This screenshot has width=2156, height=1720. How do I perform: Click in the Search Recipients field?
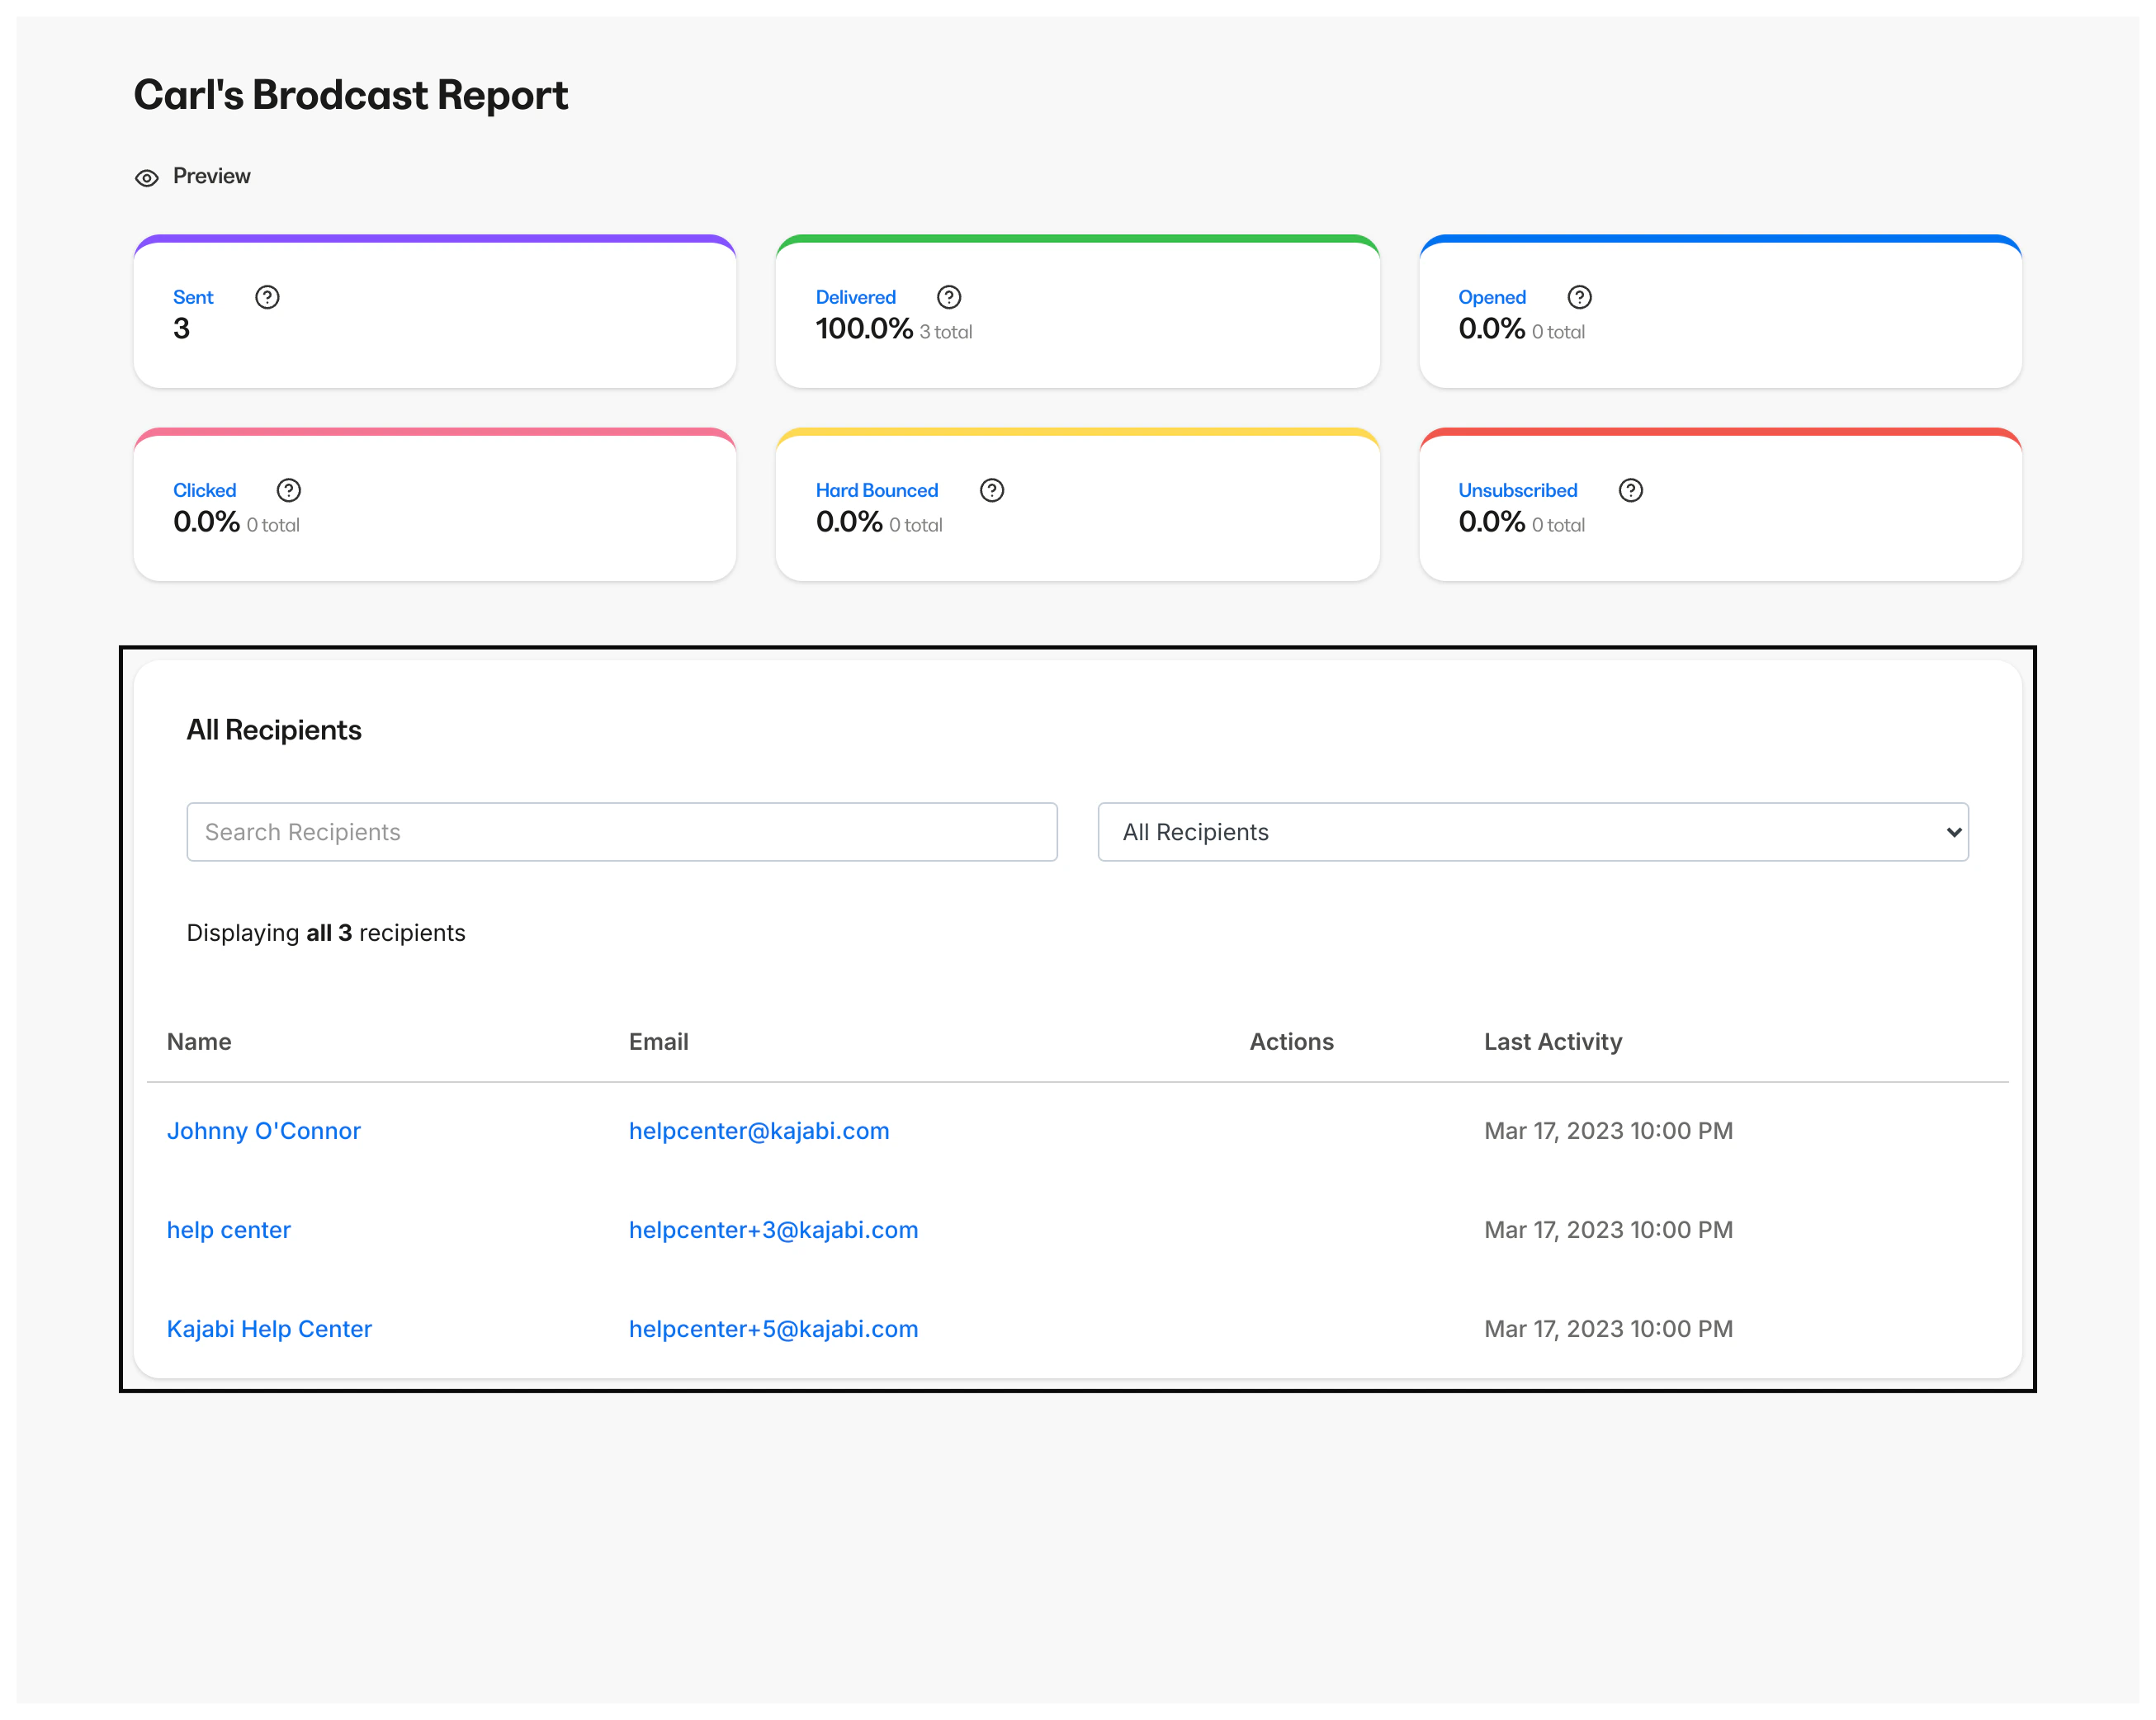pos(621,832)
